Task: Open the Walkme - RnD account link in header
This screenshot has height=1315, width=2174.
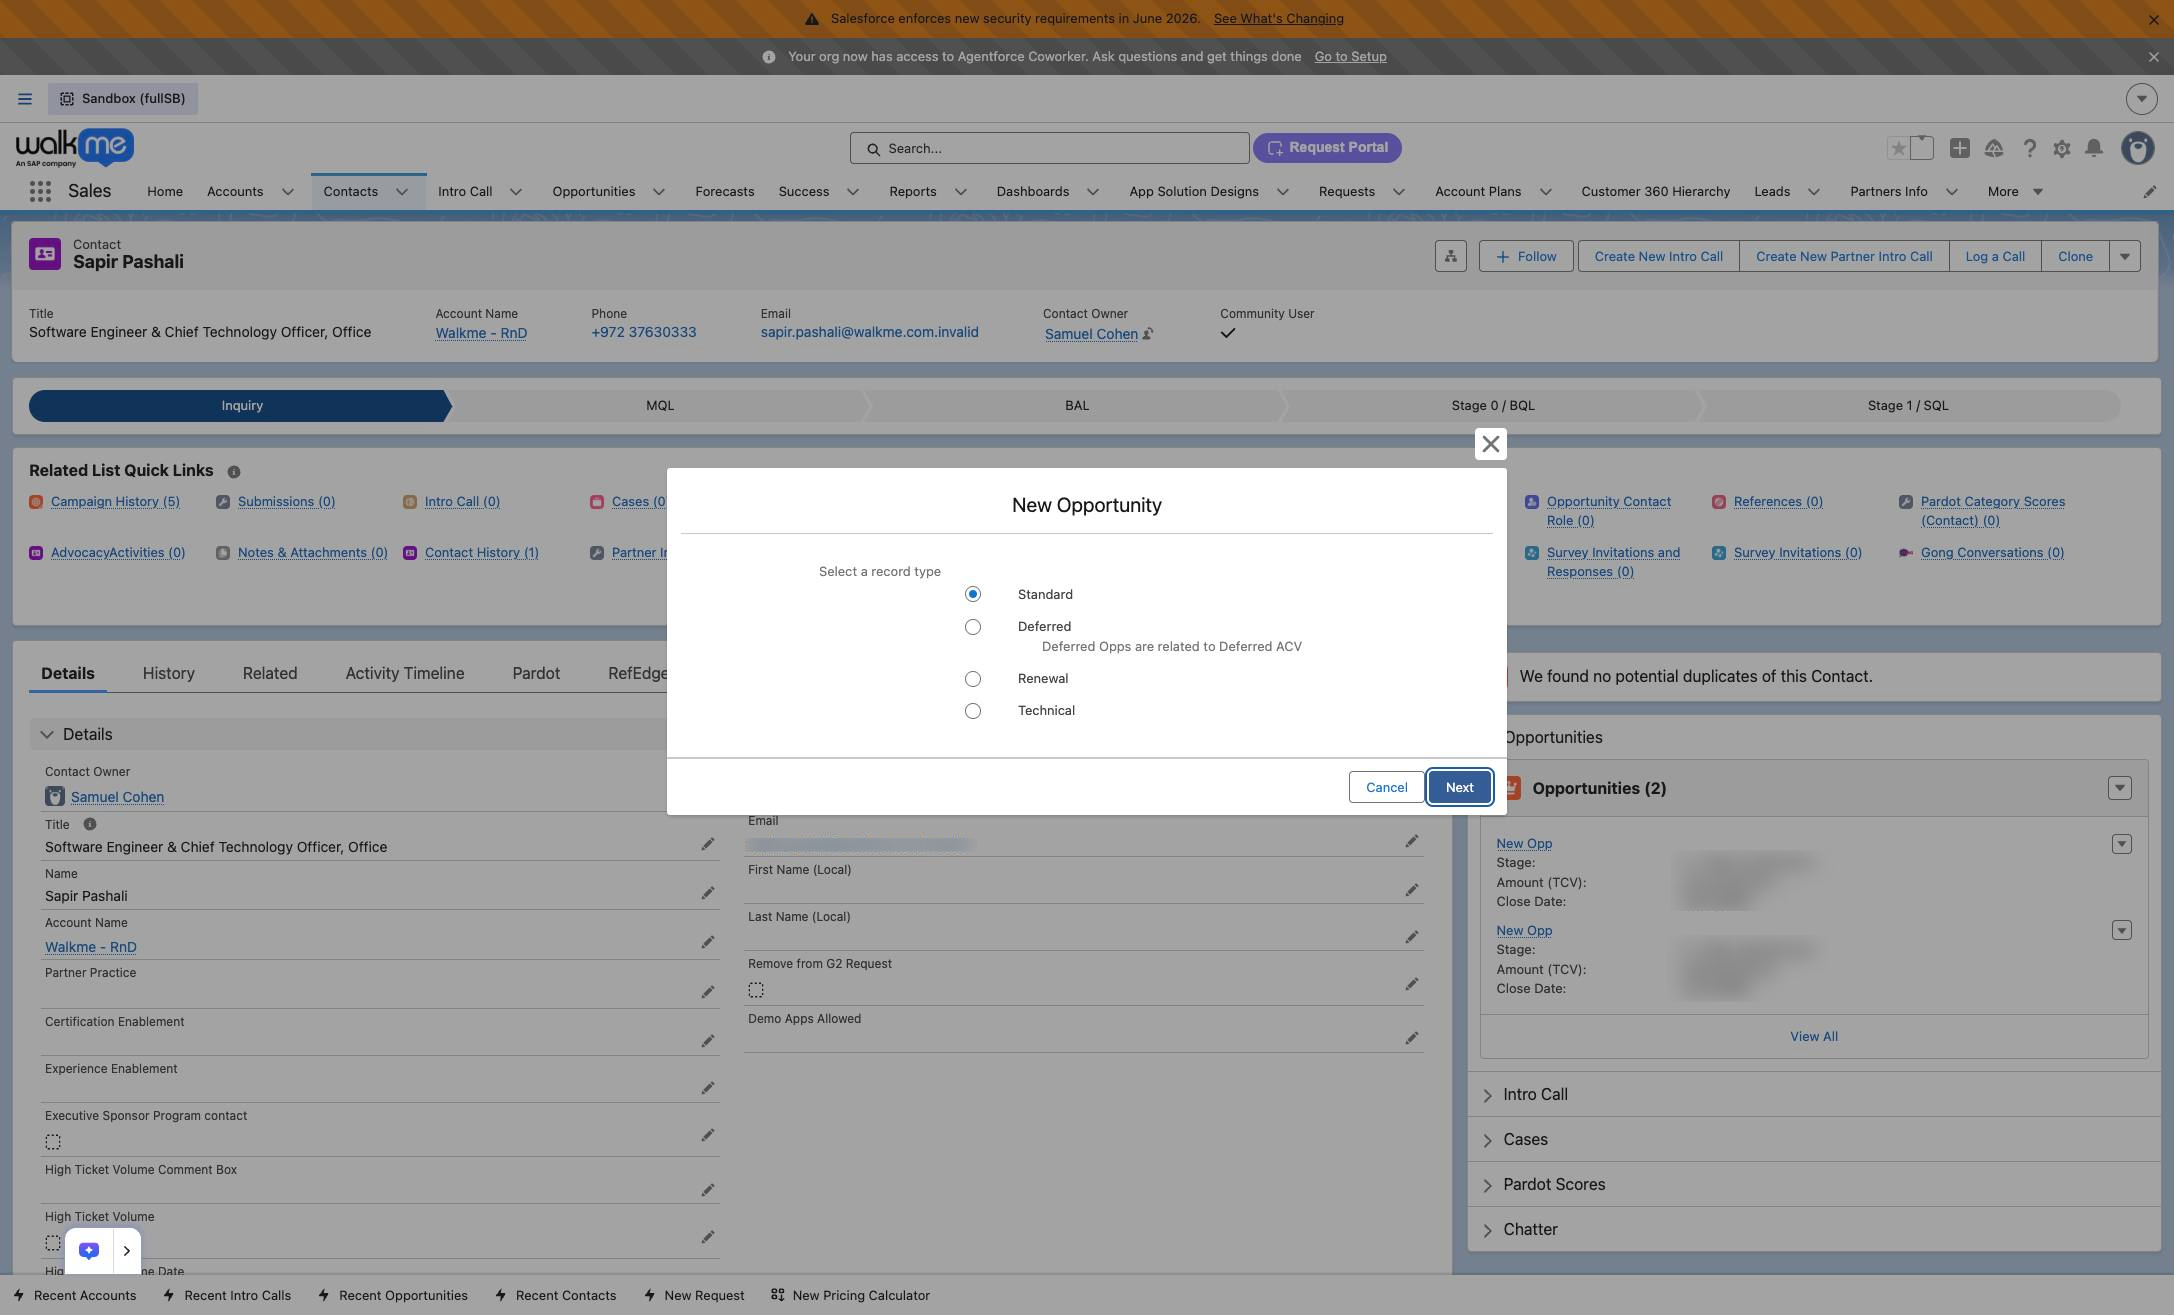Action: 481,334
